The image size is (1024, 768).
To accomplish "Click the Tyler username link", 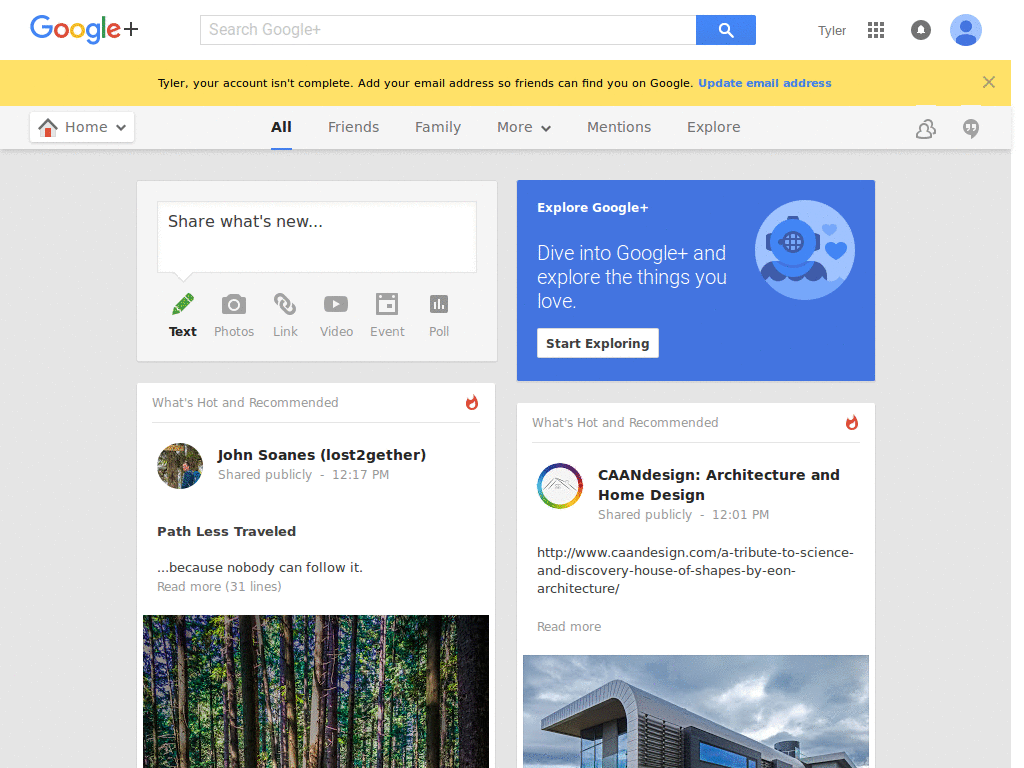I will tap(832, 31).
